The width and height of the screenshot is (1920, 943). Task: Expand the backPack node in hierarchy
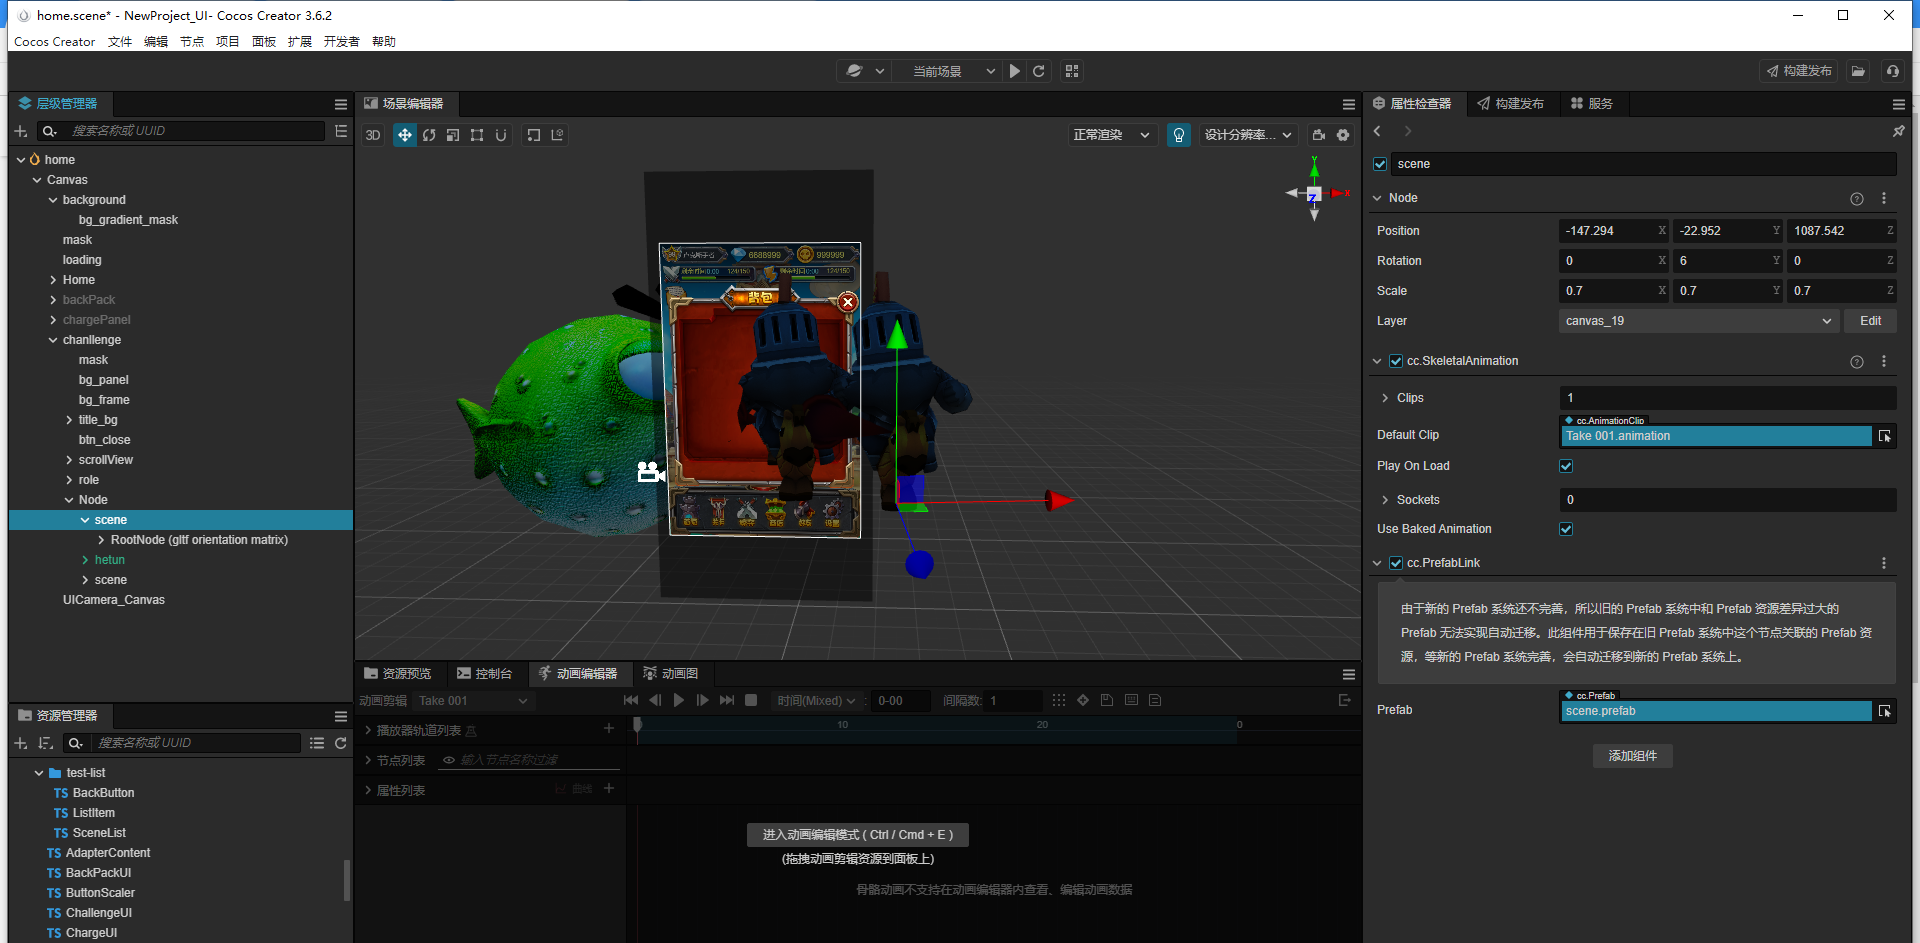coord(53,300)
